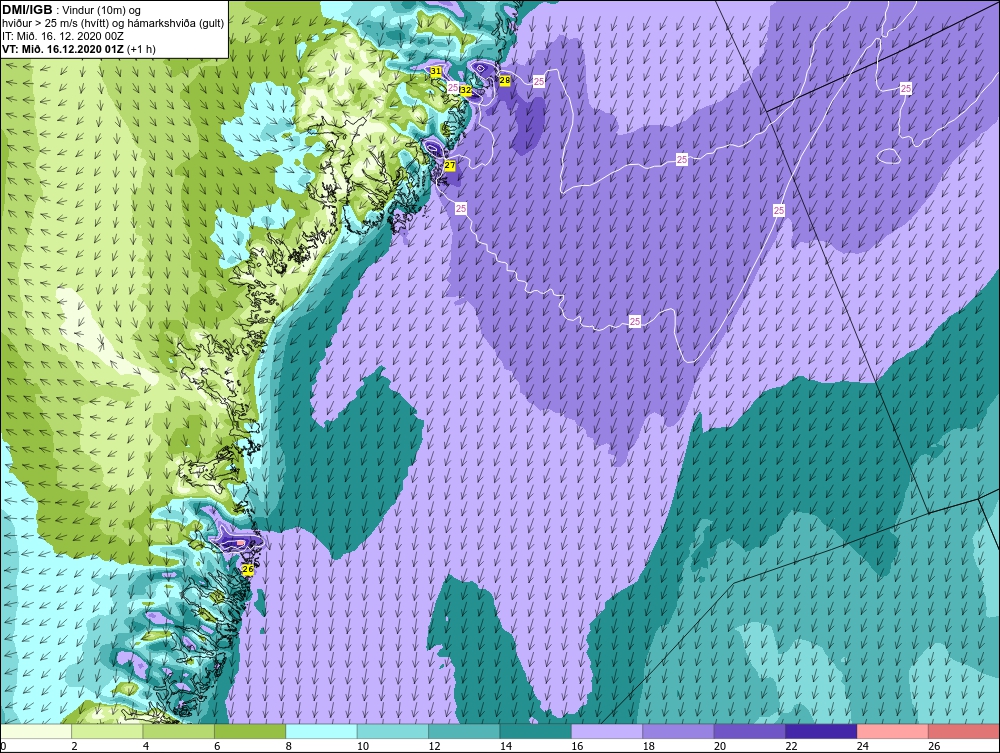This screenshot has width=1000, height=753.
Task: Pick the 4–6 m/s green legend swatch
Action: [x=179, y=731]
